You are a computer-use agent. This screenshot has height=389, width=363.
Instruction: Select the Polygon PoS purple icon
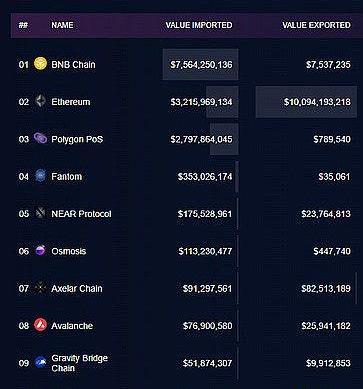(x=40, y=138)
